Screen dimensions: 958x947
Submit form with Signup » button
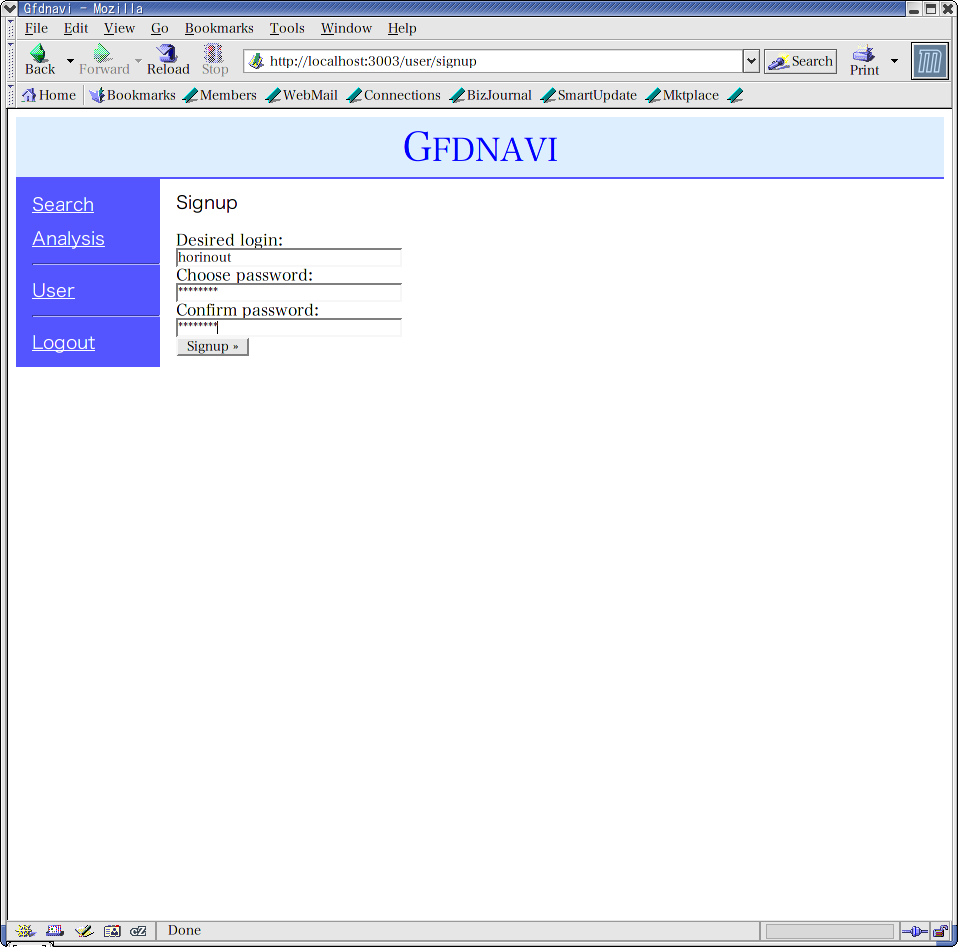click(x=212, y=346)
